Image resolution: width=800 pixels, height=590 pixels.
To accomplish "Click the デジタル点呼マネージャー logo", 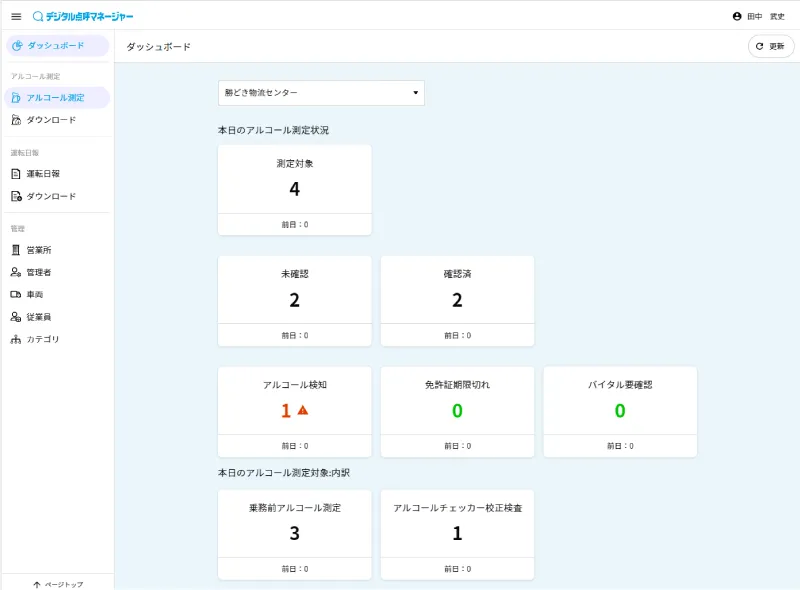I will tap(83, 16).
